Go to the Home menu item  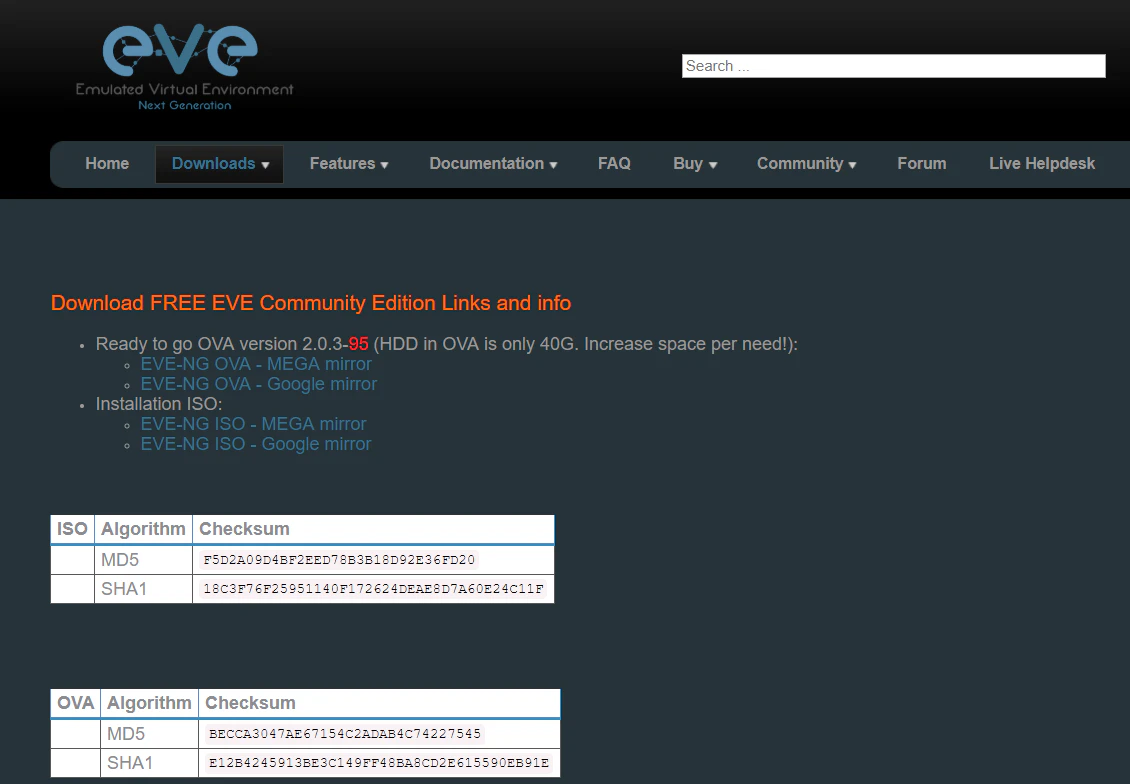tap(107, 164)
